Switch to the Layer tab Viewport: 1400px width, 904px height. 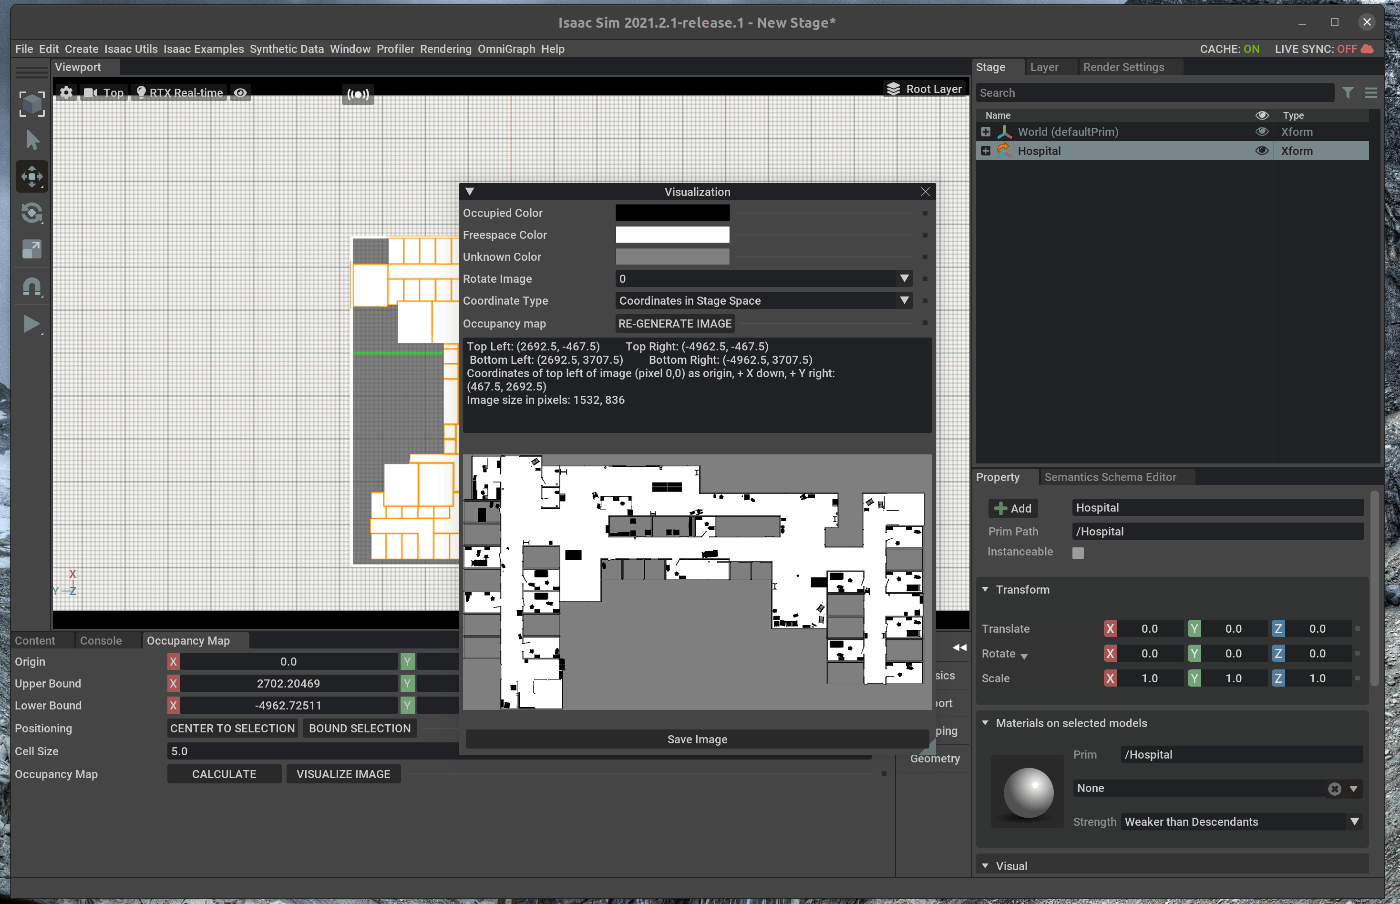[1044, 67]
